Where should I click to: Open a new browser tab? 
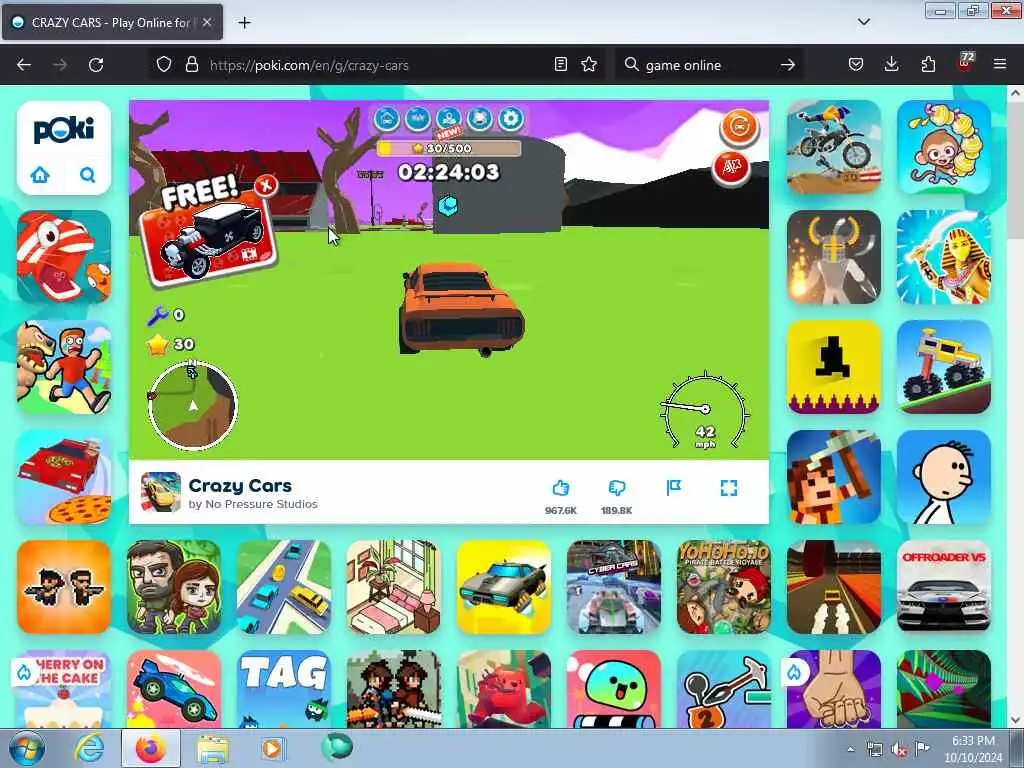tap(244, 23)
